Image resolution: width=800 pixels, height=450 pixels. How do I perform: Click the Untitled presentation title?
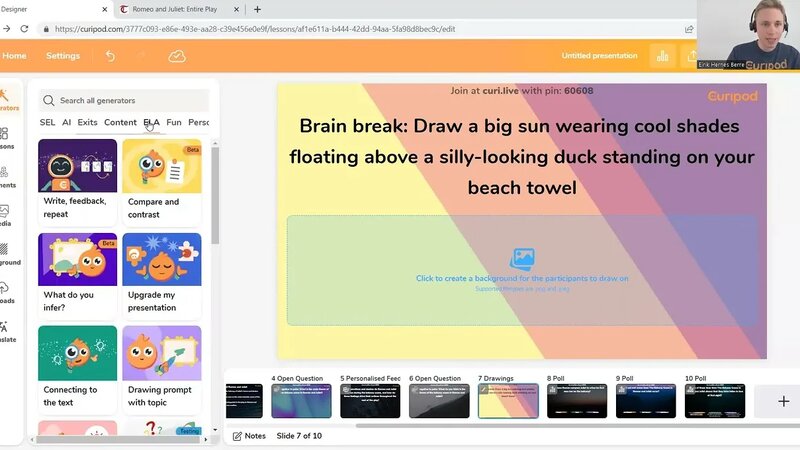[x=599, y=56]
